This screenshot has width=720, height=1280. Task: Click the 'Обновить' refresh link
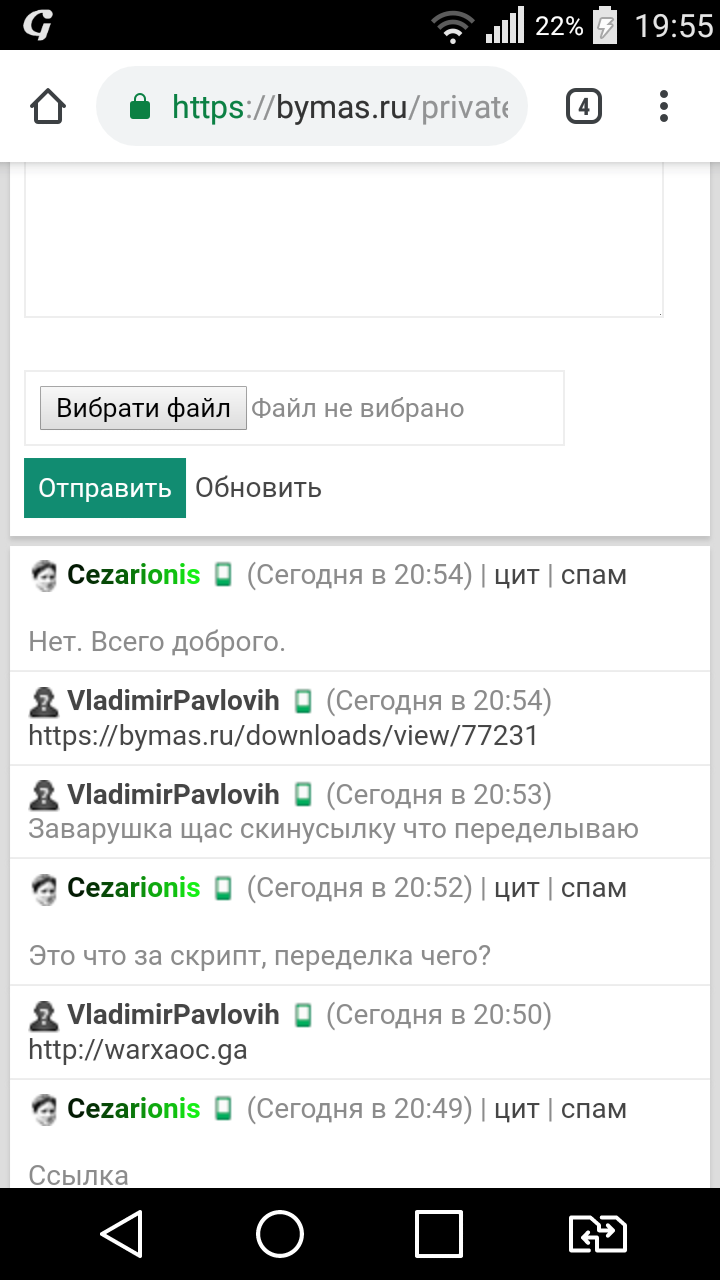click(x=258, y=488)
